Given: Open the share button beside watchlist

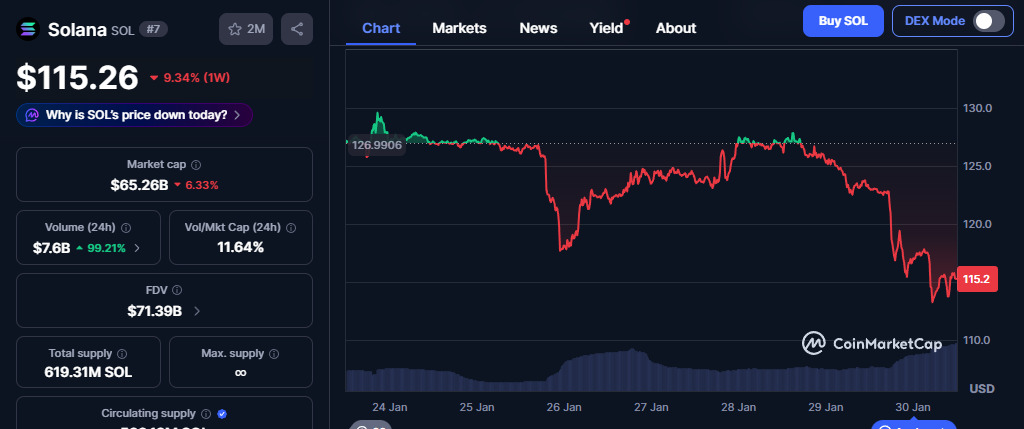Looking at the screenshot, I should 297,29.
